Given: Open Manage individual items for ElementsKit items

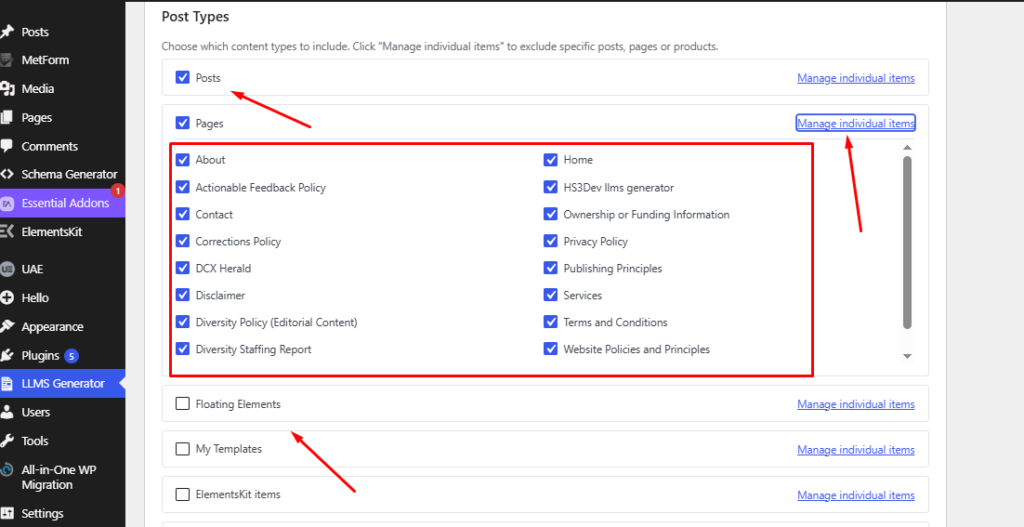Looking at the screenshot, I should [856, 495].
